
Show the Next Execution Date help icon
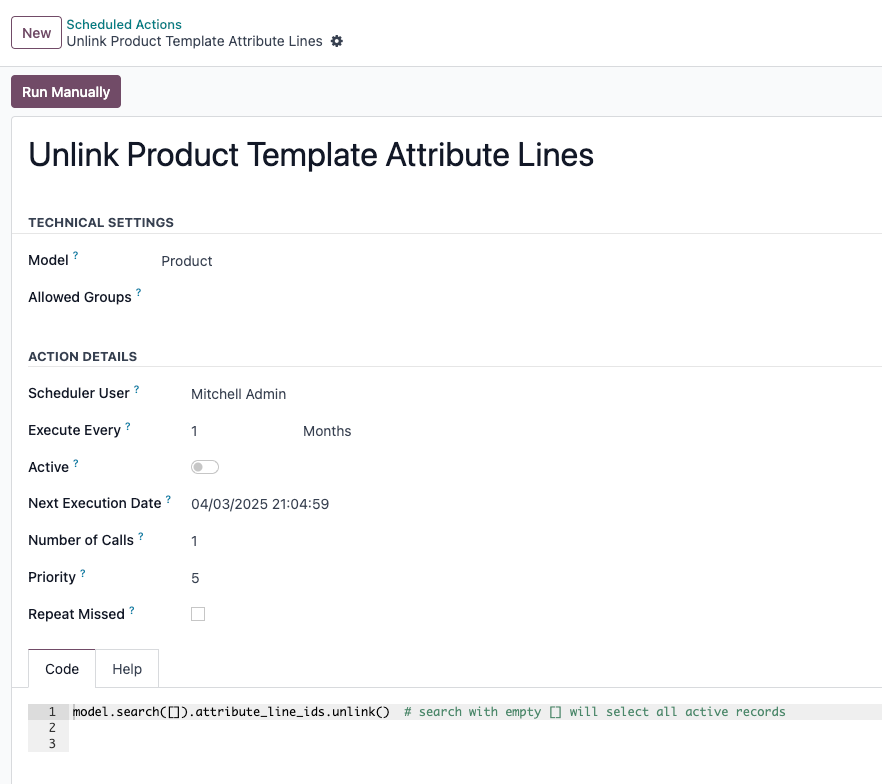168,499
